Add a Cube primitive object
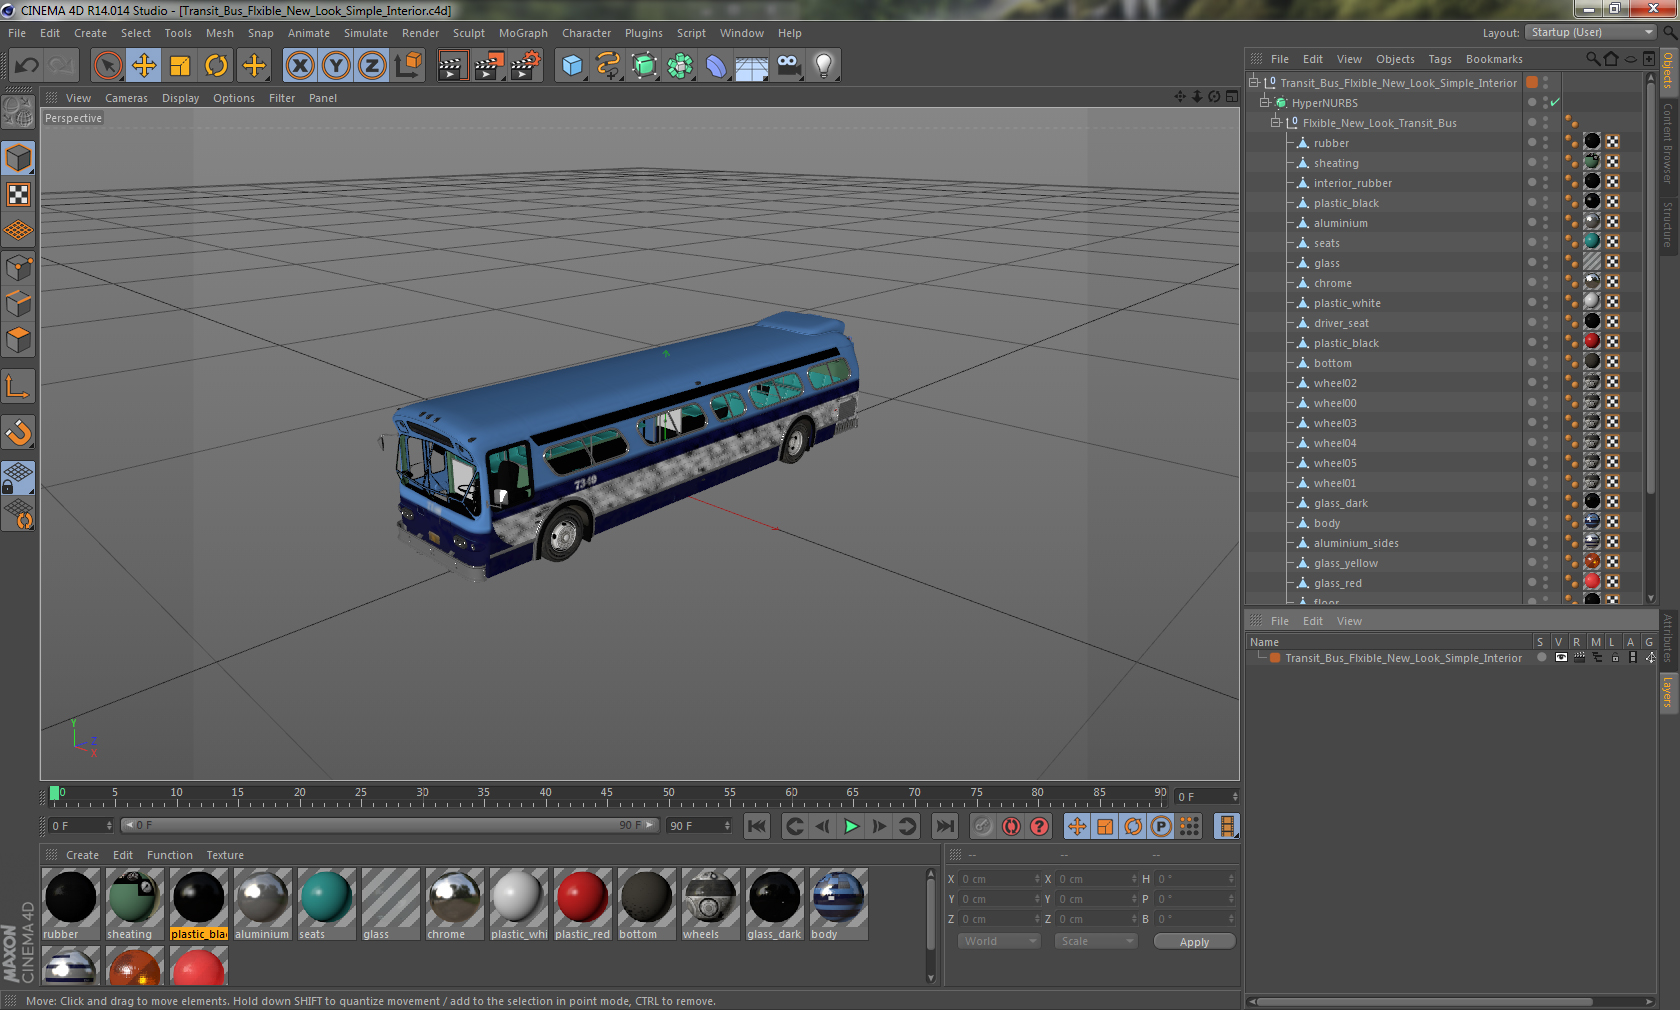Image resolution: width=1680 pixels, height=1010 pixels. pos(572,66)
